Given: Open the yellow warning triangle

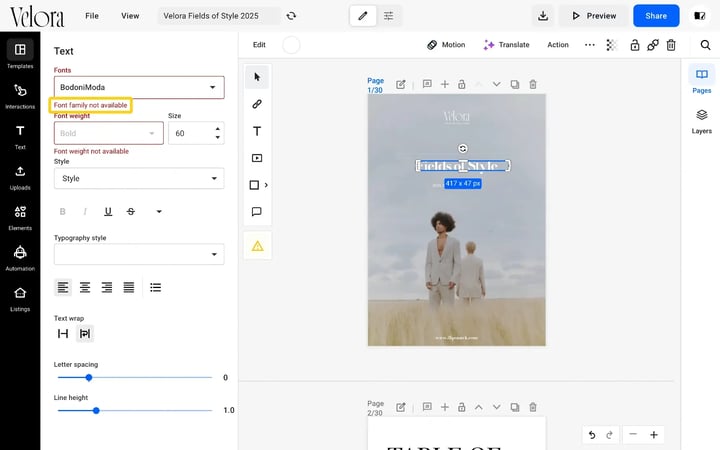Looking at the screenshot, I should 258,246.
